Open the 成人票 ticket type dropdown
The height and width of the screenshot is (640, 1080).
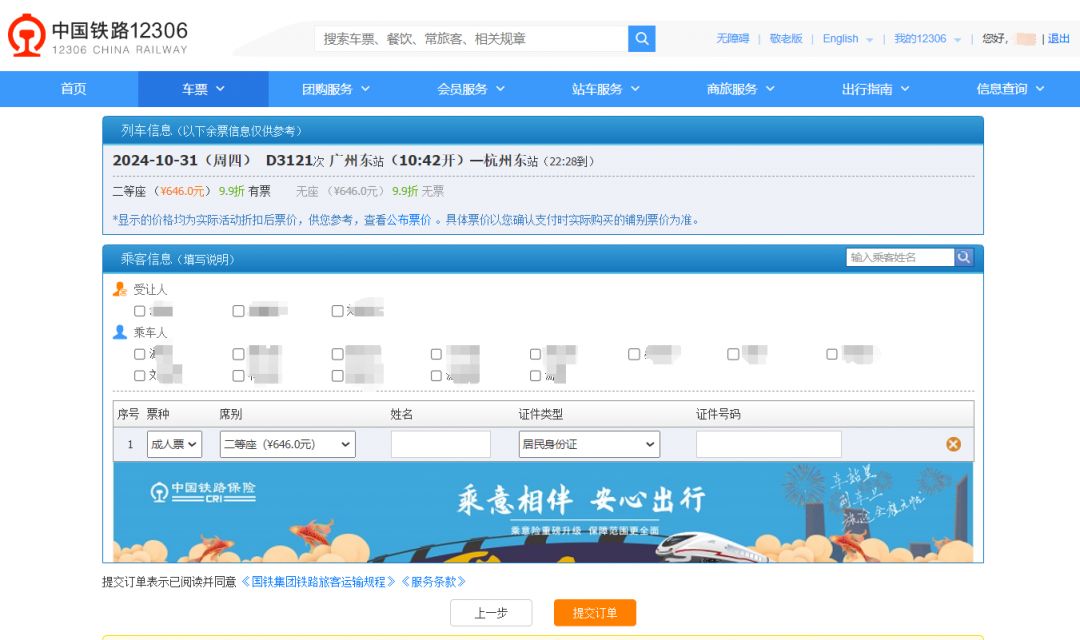(x=174, y=444)
